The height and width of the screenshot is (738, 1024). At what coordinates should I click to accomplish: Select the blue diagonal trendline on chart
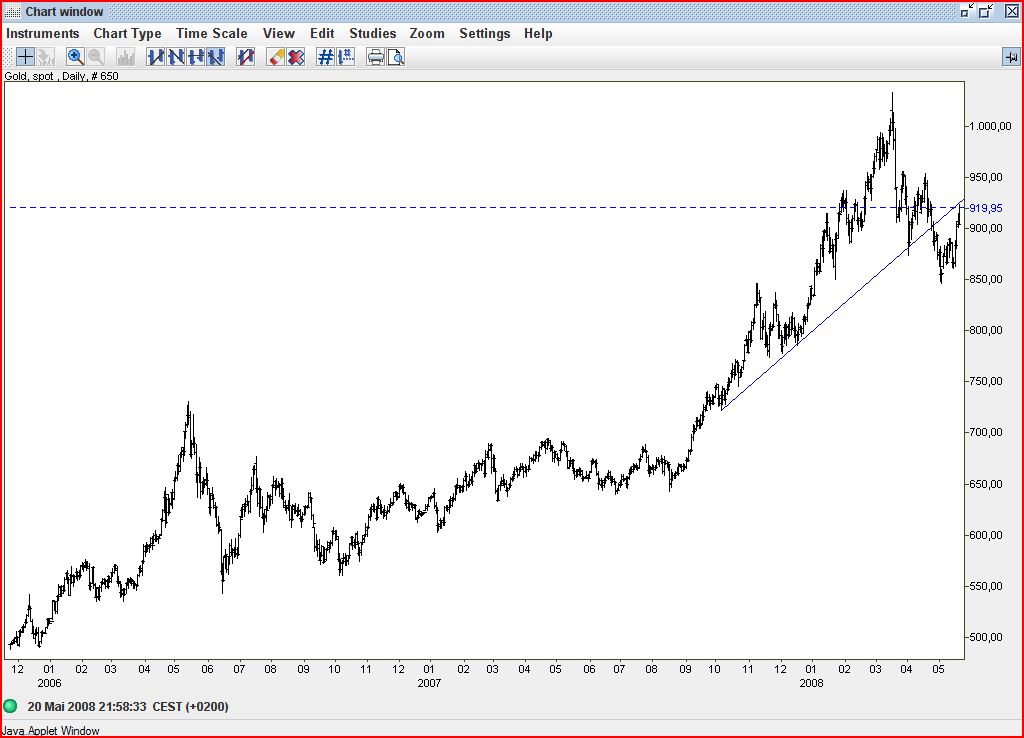point(842,304)
